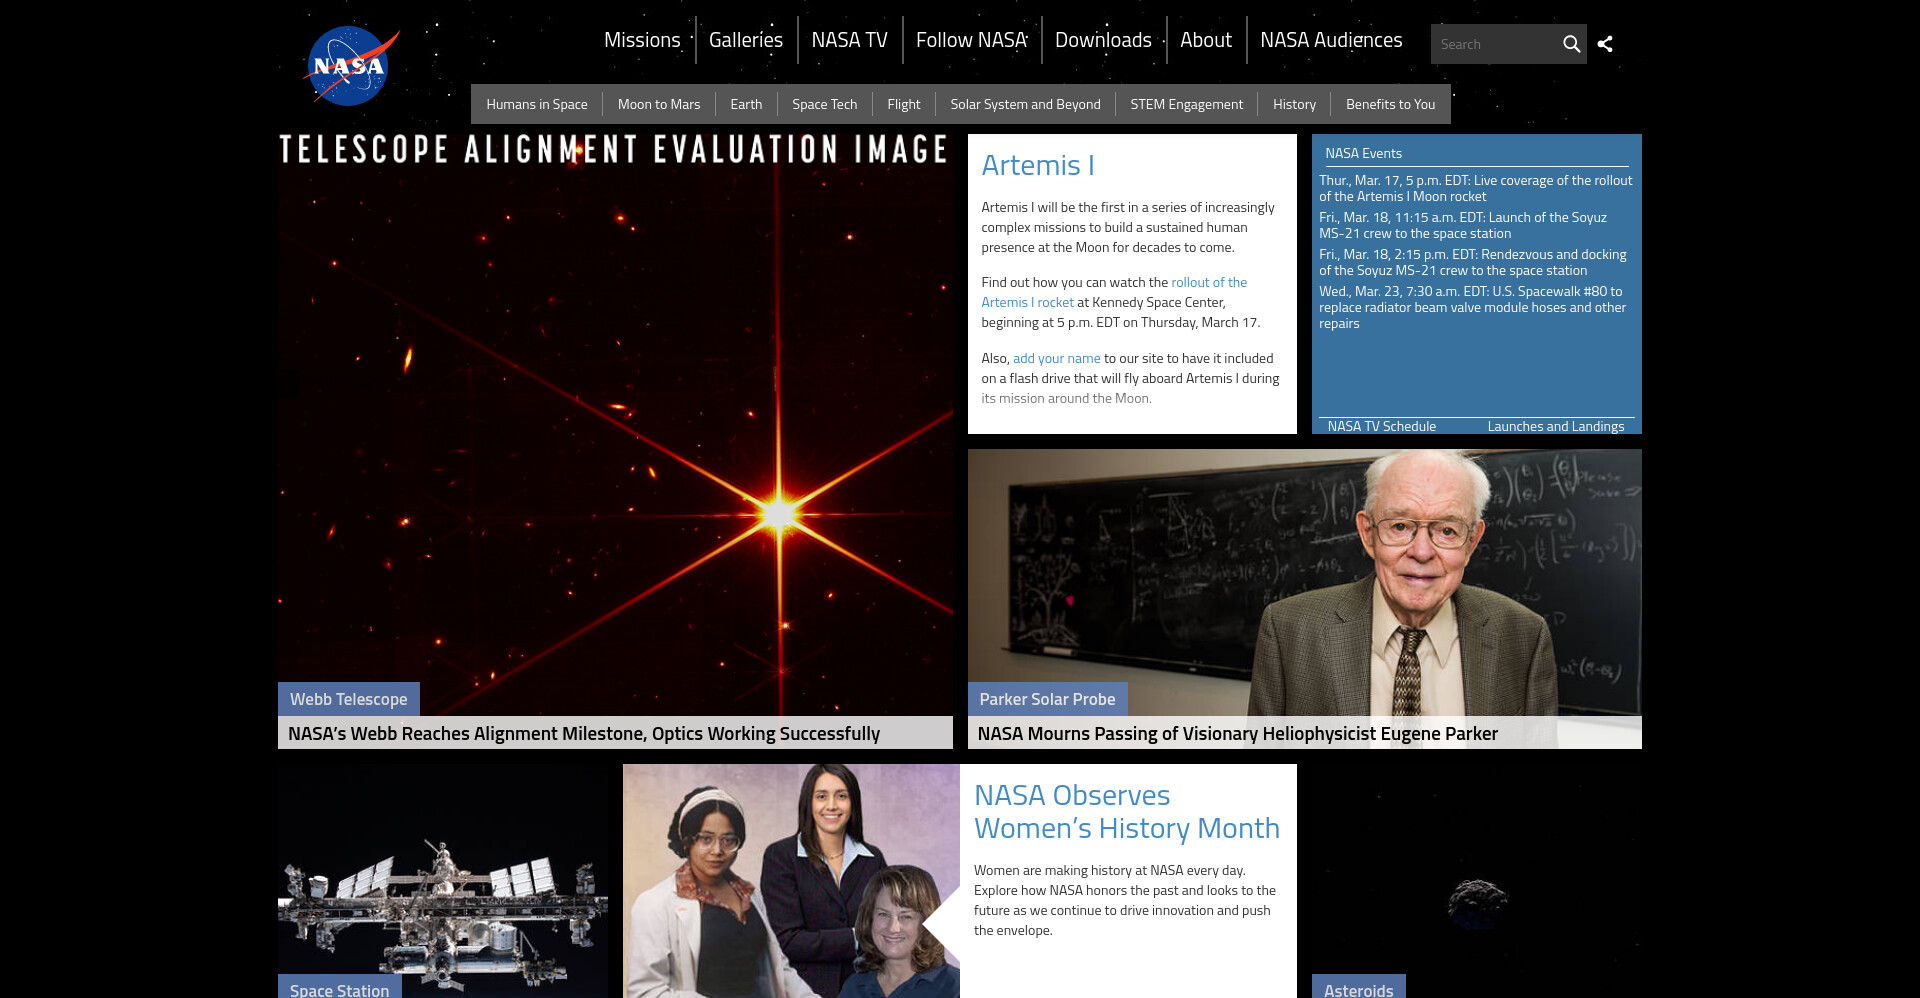Viewport: 1920px width, 998px height.
Task: Select Flight topic
Action: (904, 104)
